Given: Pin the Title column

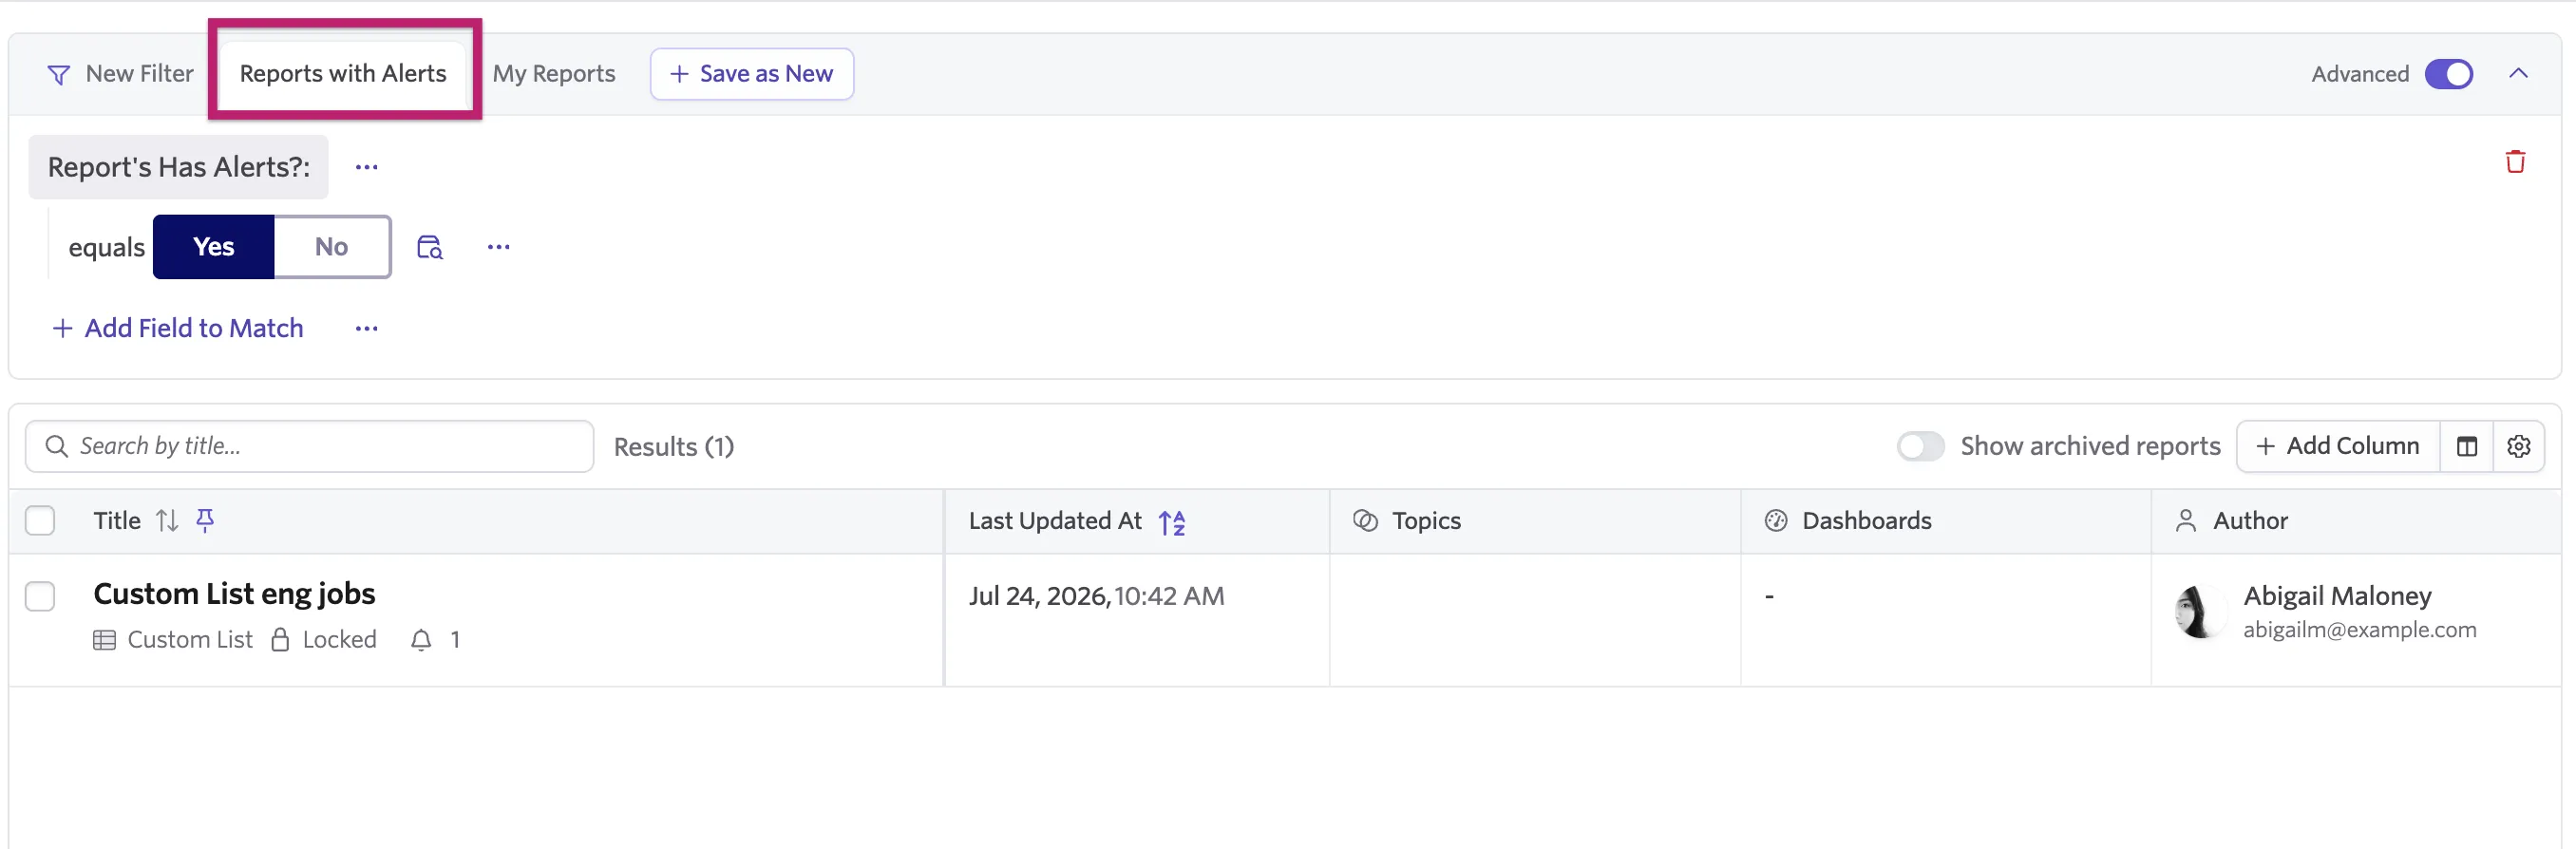Looking at the screenshot, I should (x=205, y=520).
